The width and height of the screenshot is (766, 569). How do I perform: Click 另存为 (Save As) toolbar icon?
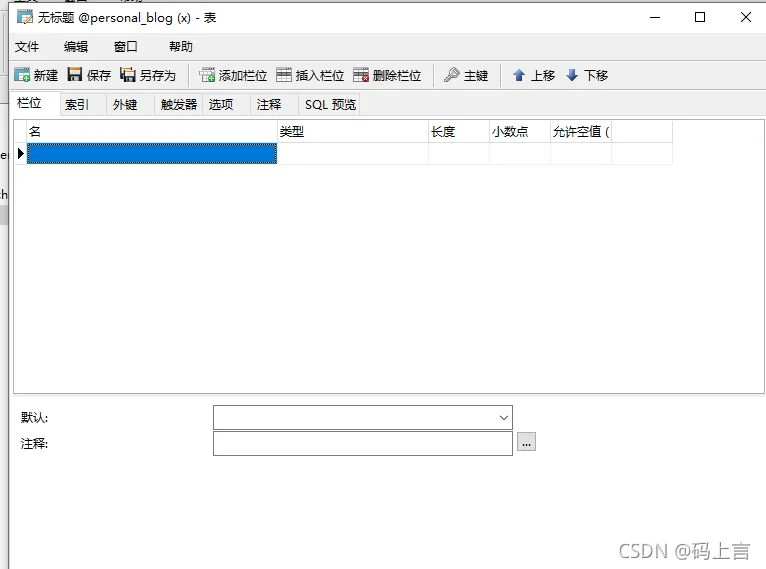click(x=128, y=75)
